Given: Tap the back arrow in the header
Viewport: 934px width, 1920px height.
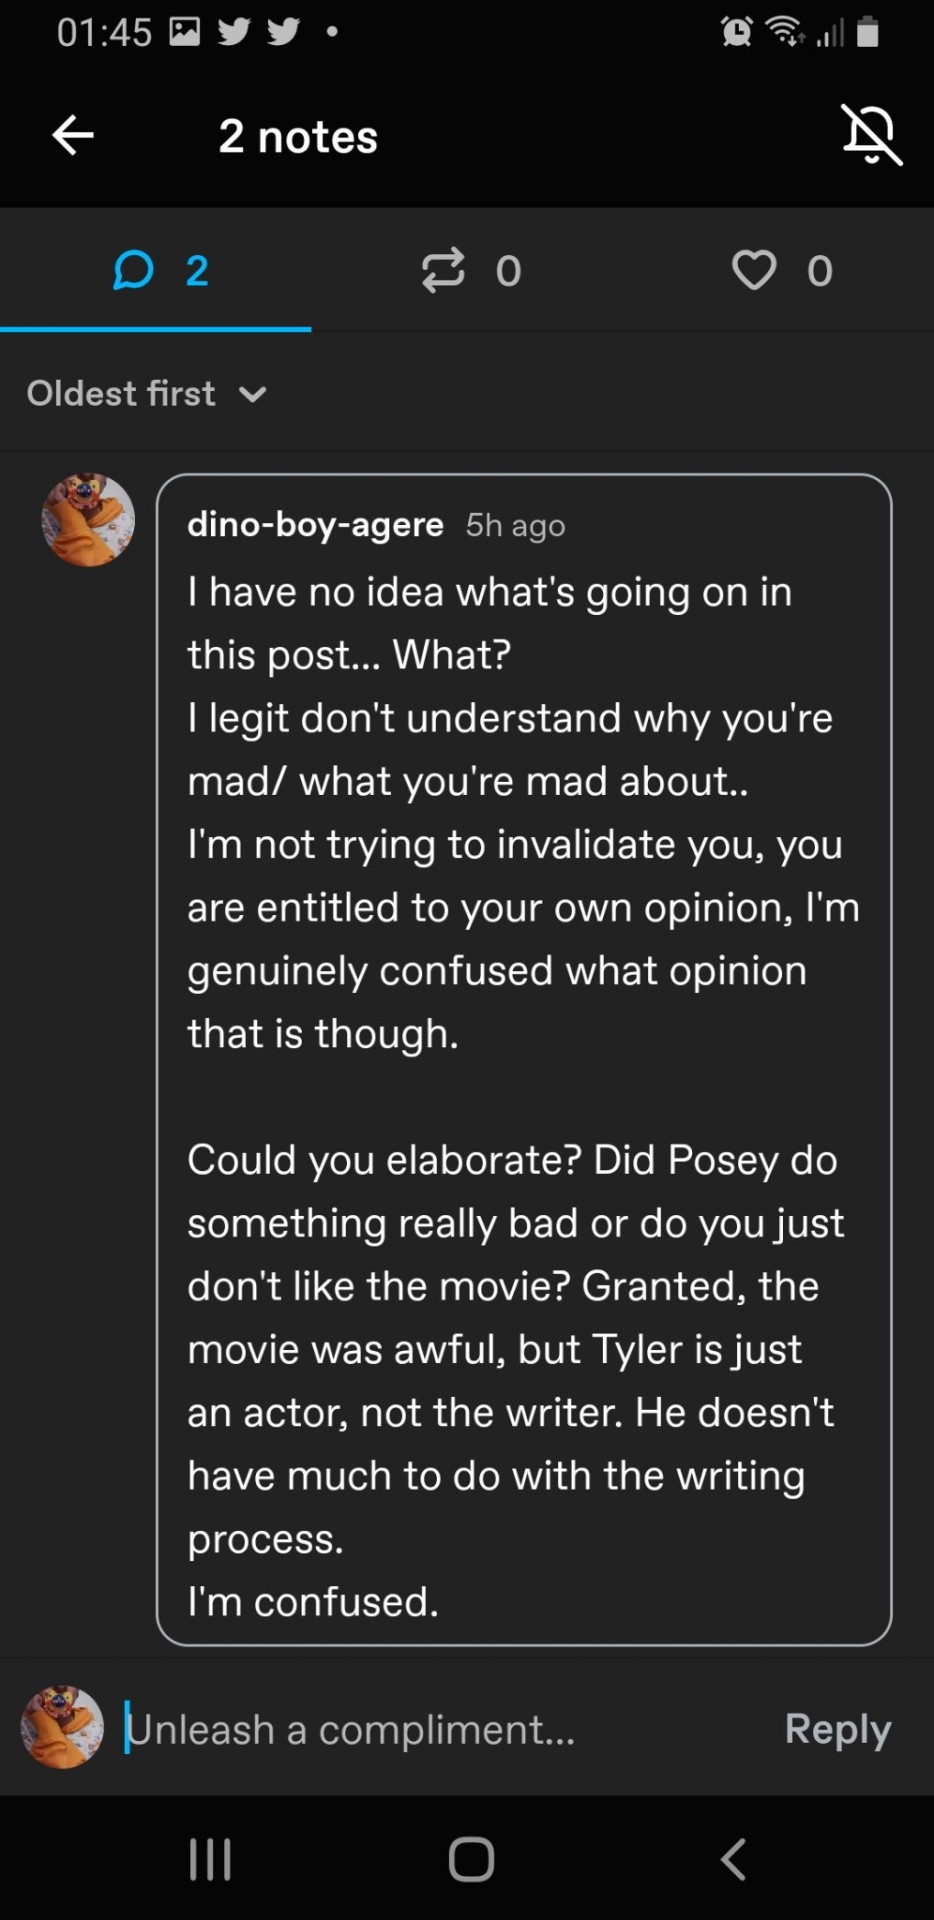Looking at the screenshot, I should (73, 135).
